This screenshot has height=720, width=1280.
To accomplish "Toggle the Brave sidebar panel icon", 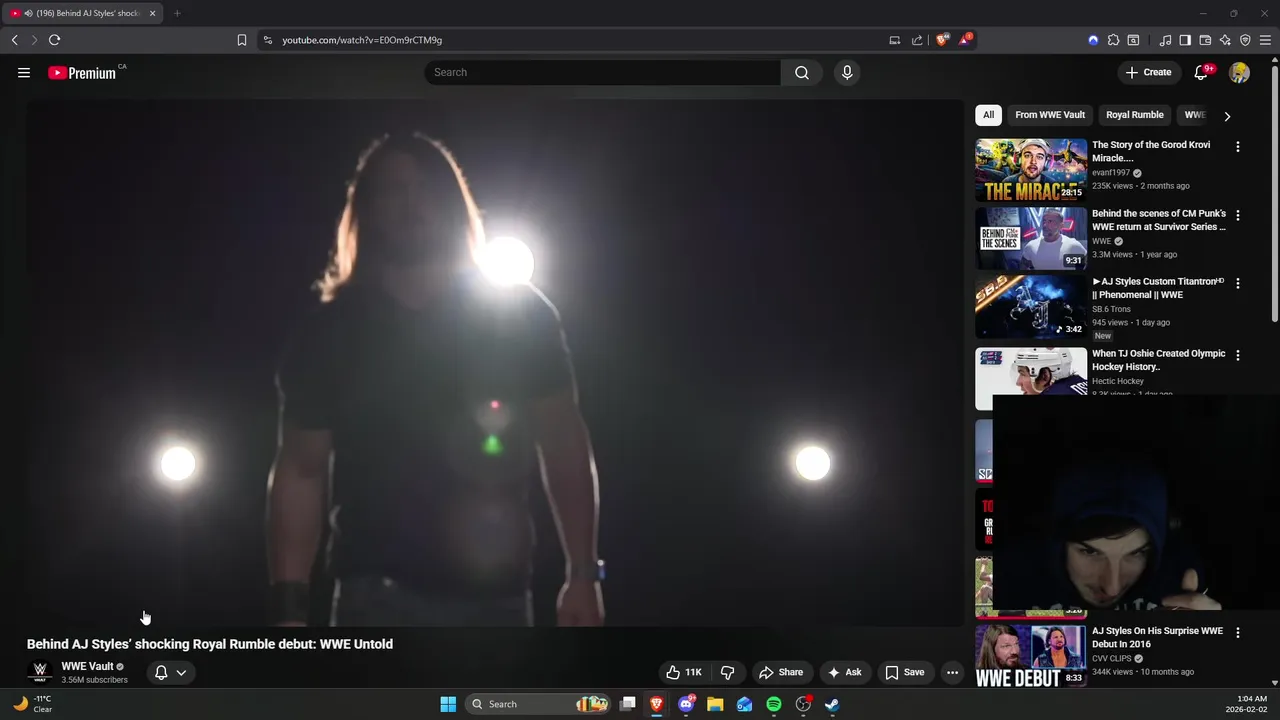I will point(1185,40).
